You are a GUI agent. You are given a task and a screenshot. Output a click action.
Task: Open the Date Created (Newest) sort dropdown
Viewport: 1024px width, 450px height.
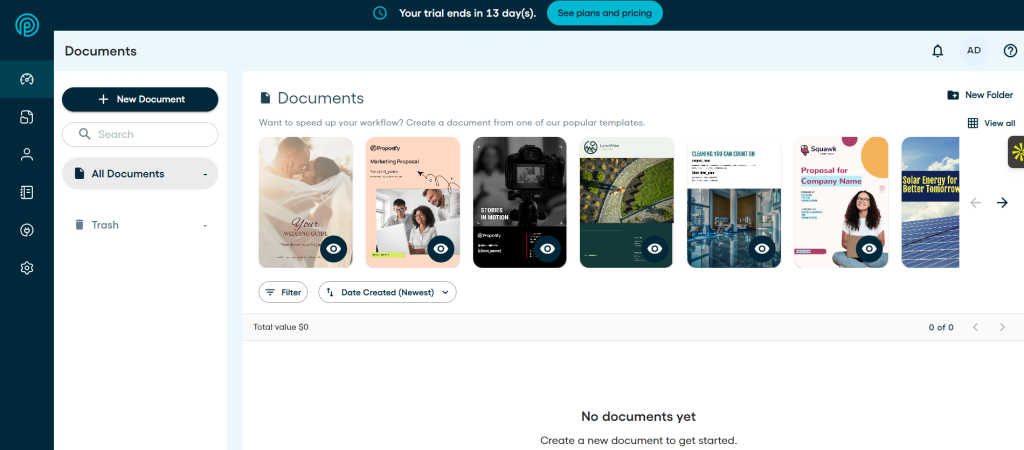(x=387, y=293)
